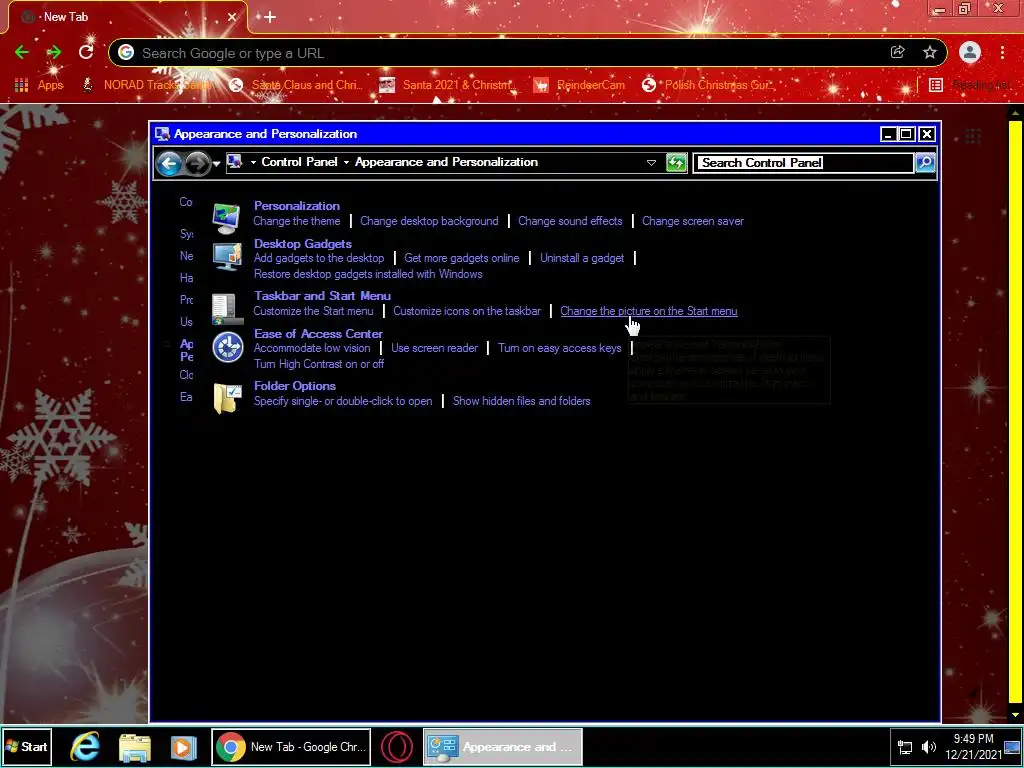The image size is (1024, 768).
Task: Open Polish Christmas Gui... bookmark
Action: point(707,85)
